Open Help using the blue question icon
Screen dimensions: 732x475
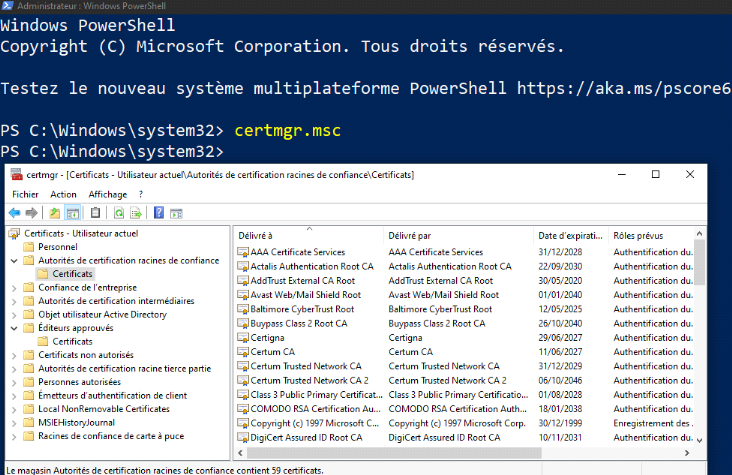(x=159, y=213)
